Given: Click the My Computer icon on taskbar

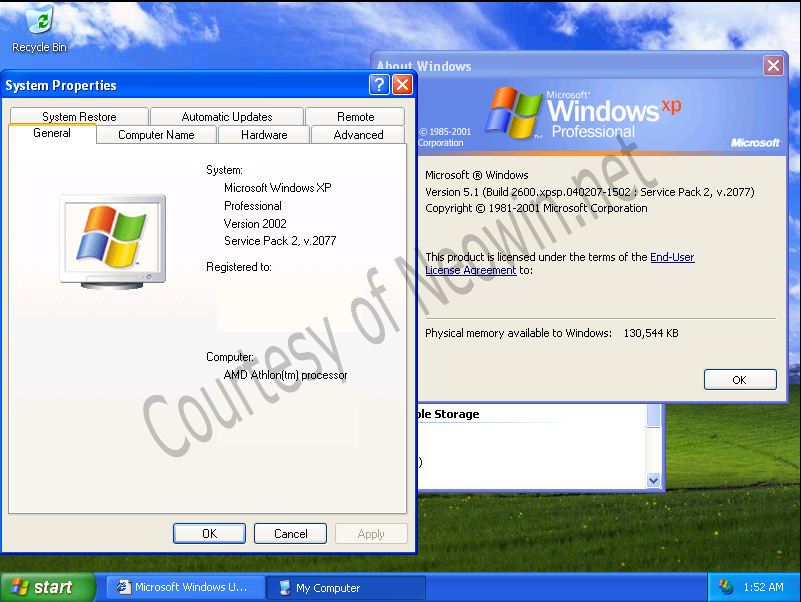Looking at the screenshot, I should [285, 588].
